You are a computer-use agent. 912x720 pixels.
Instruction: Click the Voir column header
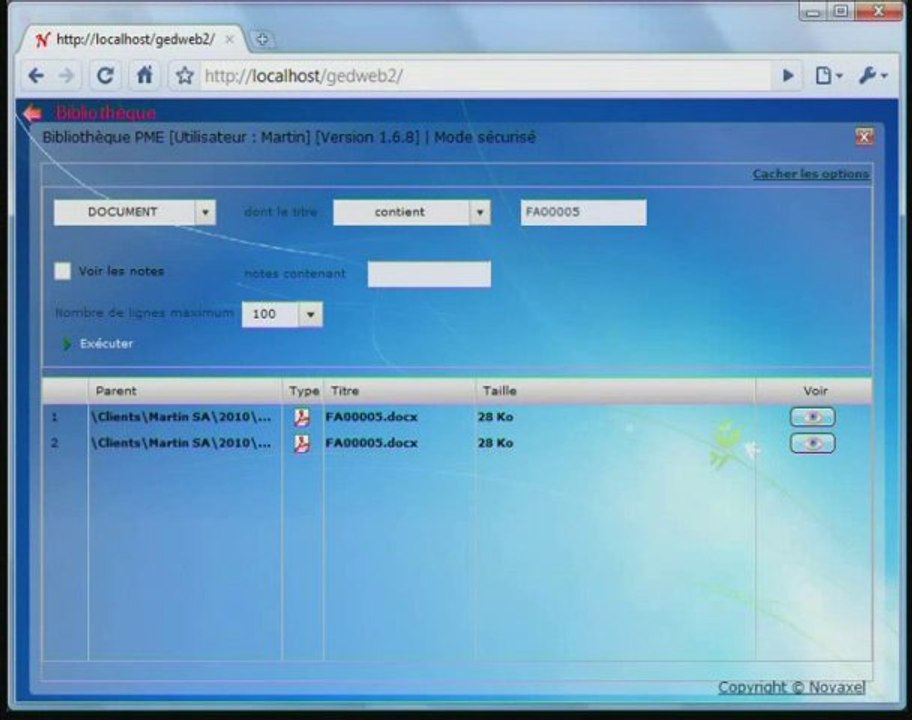click(x=814, y=391)
